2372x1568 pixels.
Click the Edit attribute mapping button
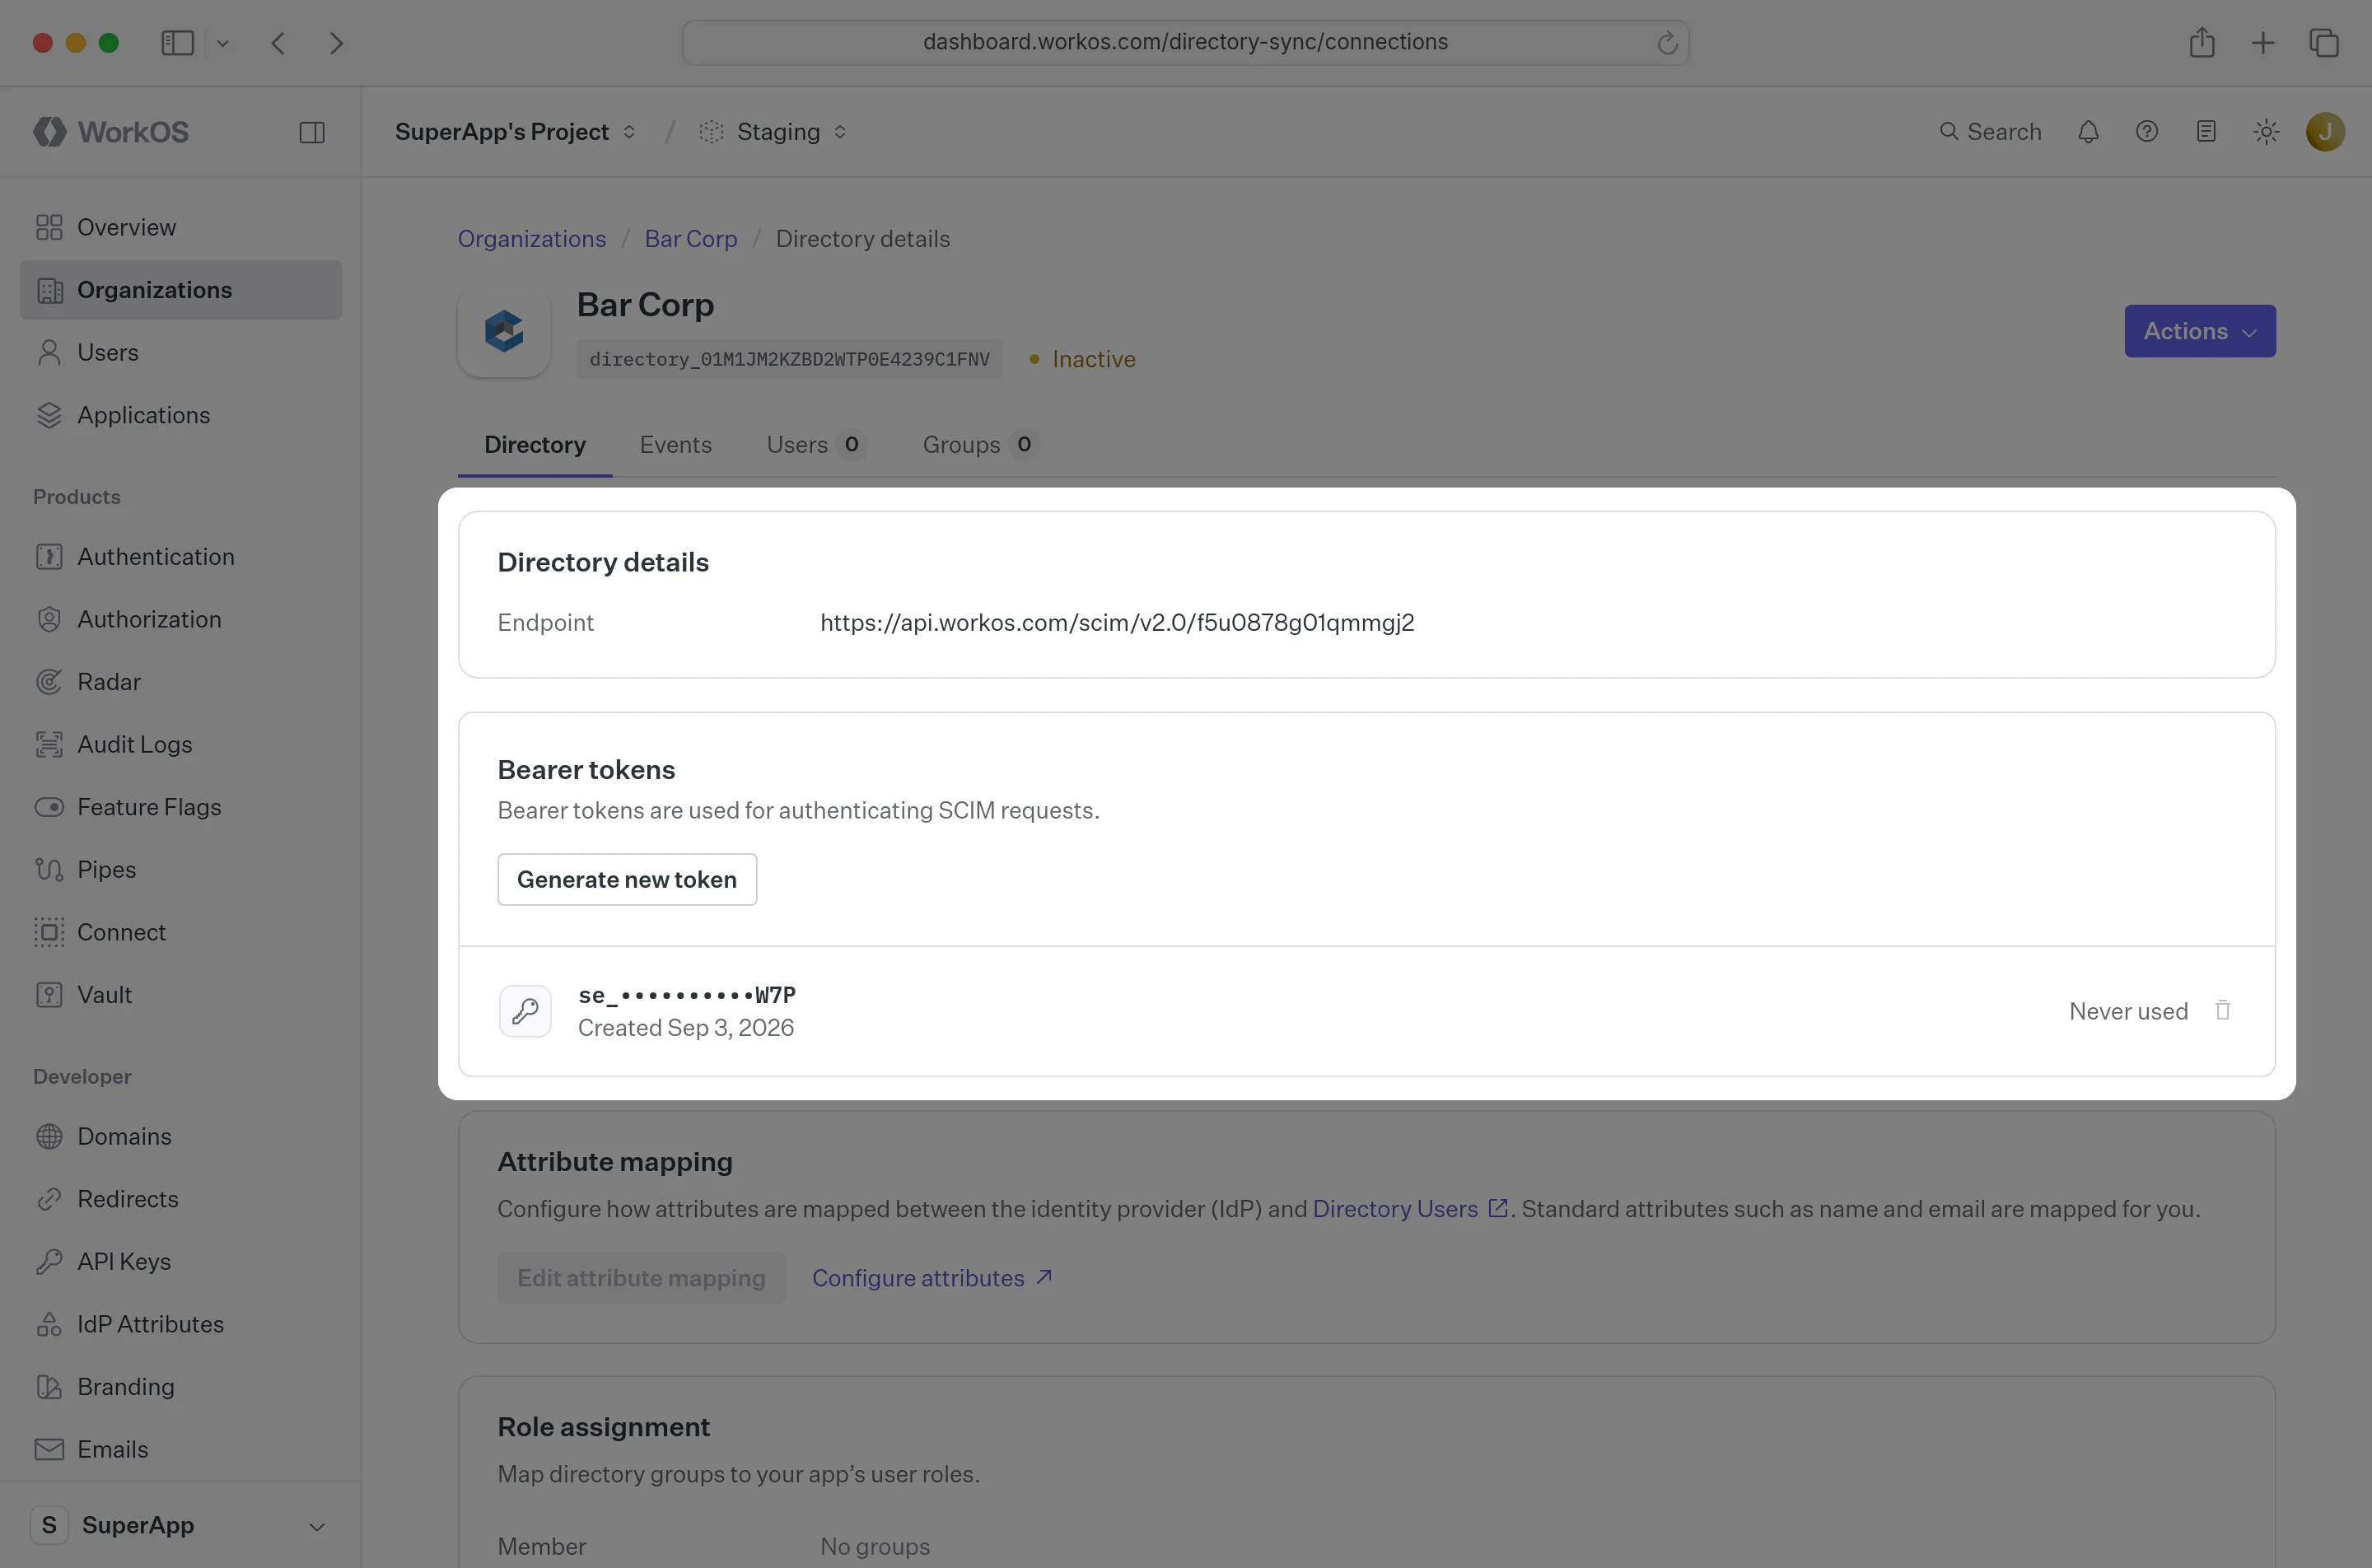point(641,1278)
